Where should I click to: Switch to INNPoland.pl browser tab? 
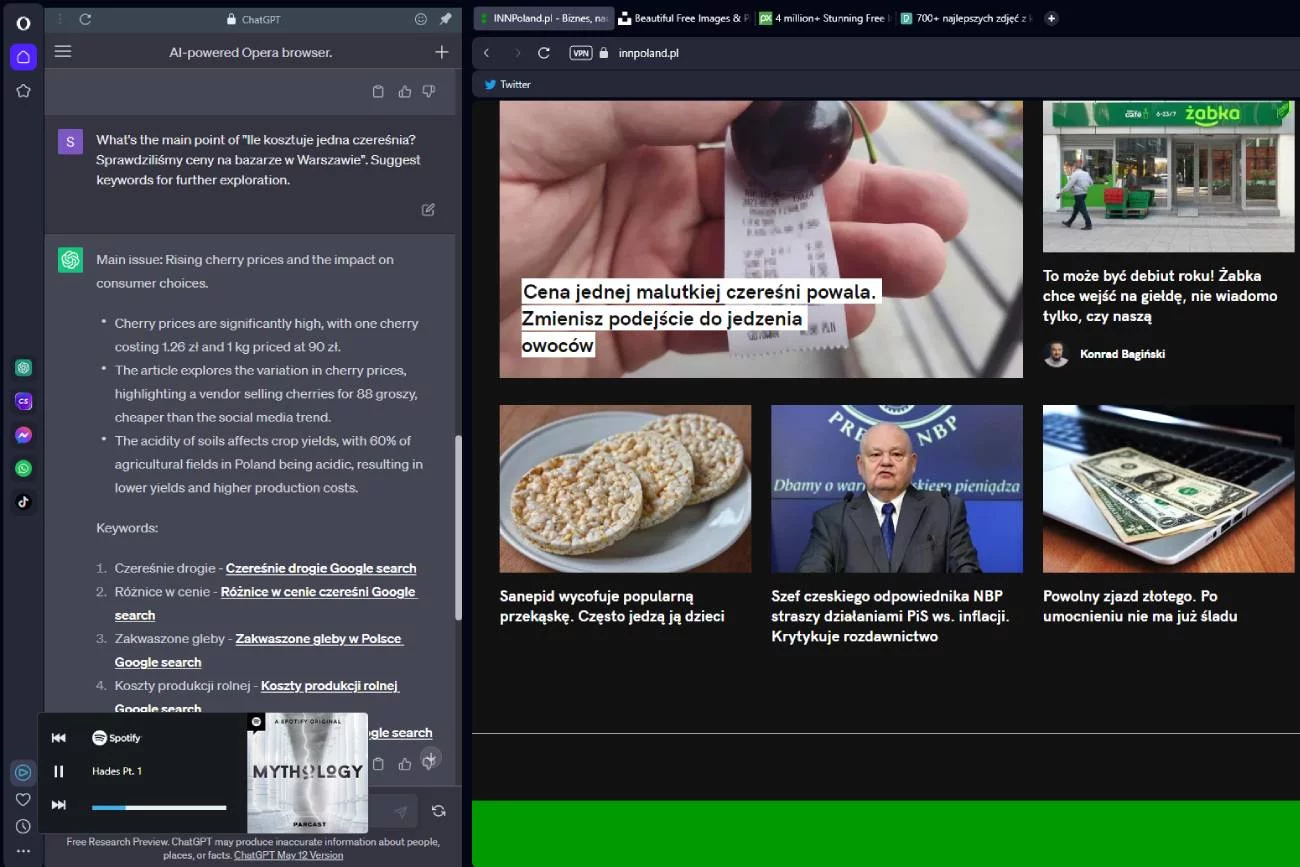tap(542, 18)
